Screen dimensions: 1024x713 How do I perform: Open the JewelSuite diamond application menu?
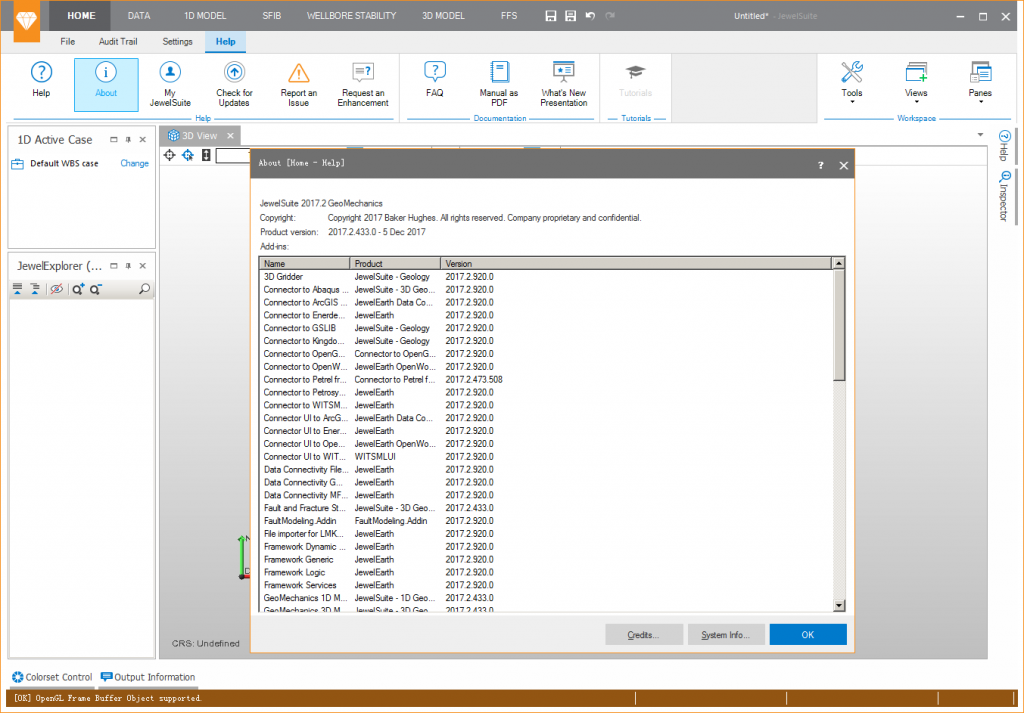pos(27,21)
